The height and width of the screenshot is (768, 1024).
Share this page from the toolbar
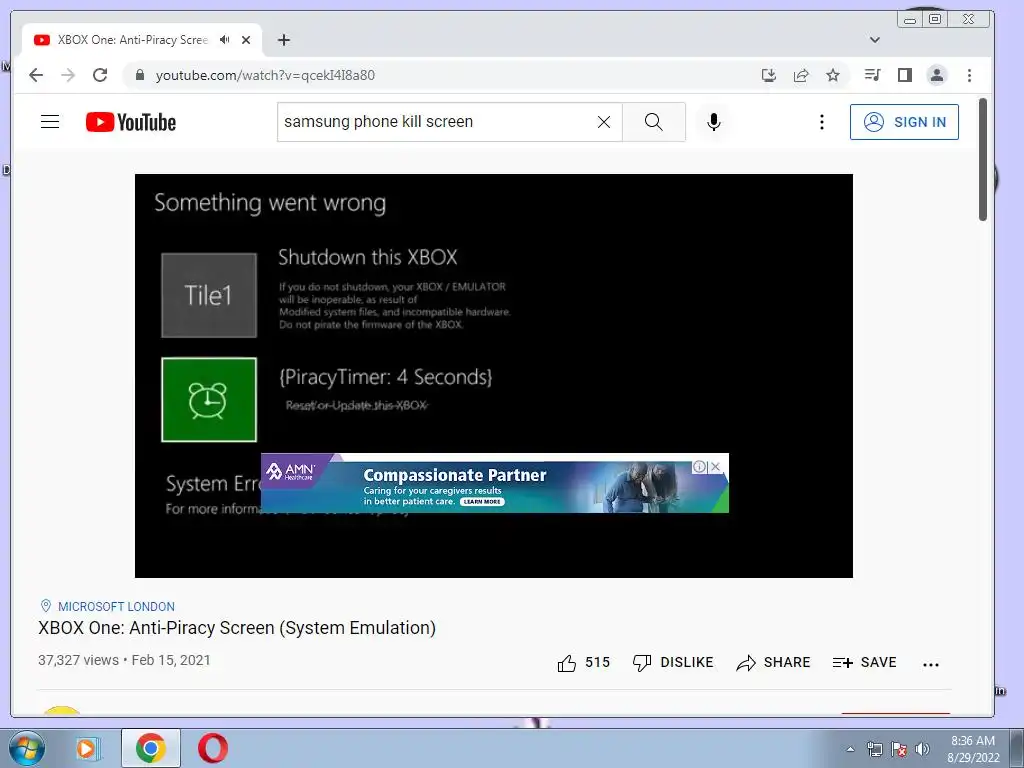click(801, 75)
